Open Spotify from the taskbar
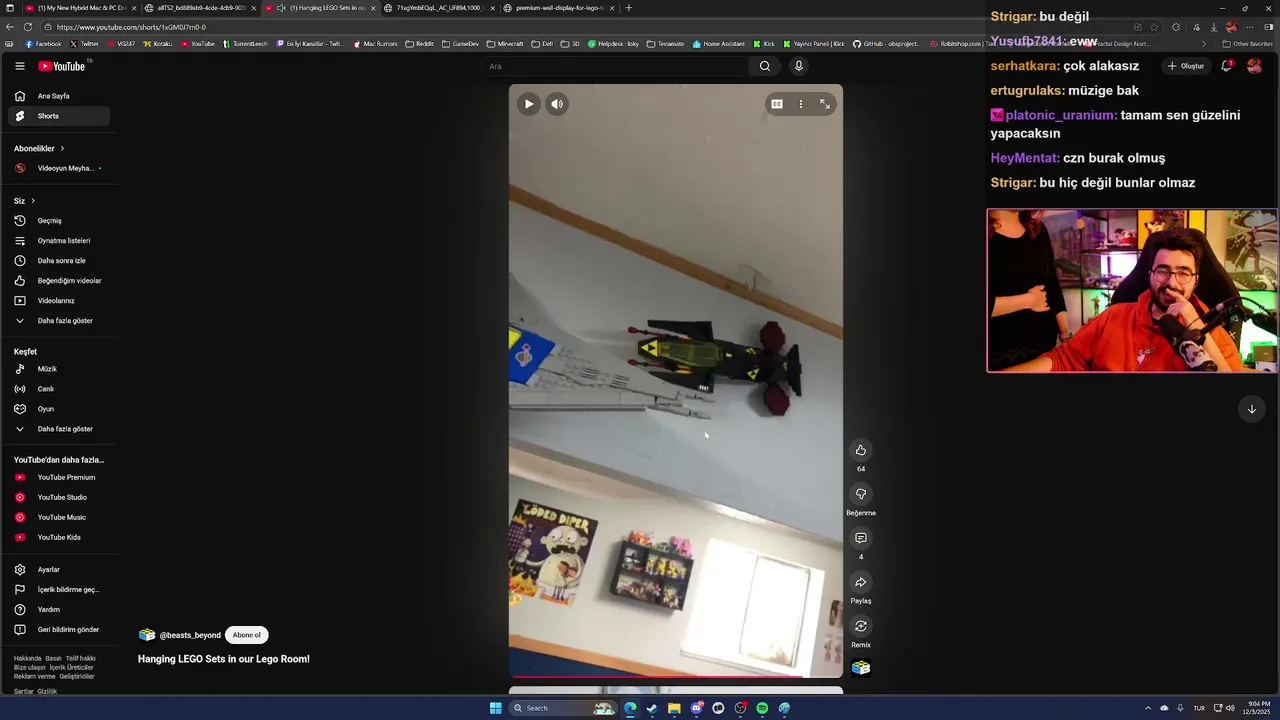 pos(762,708)
